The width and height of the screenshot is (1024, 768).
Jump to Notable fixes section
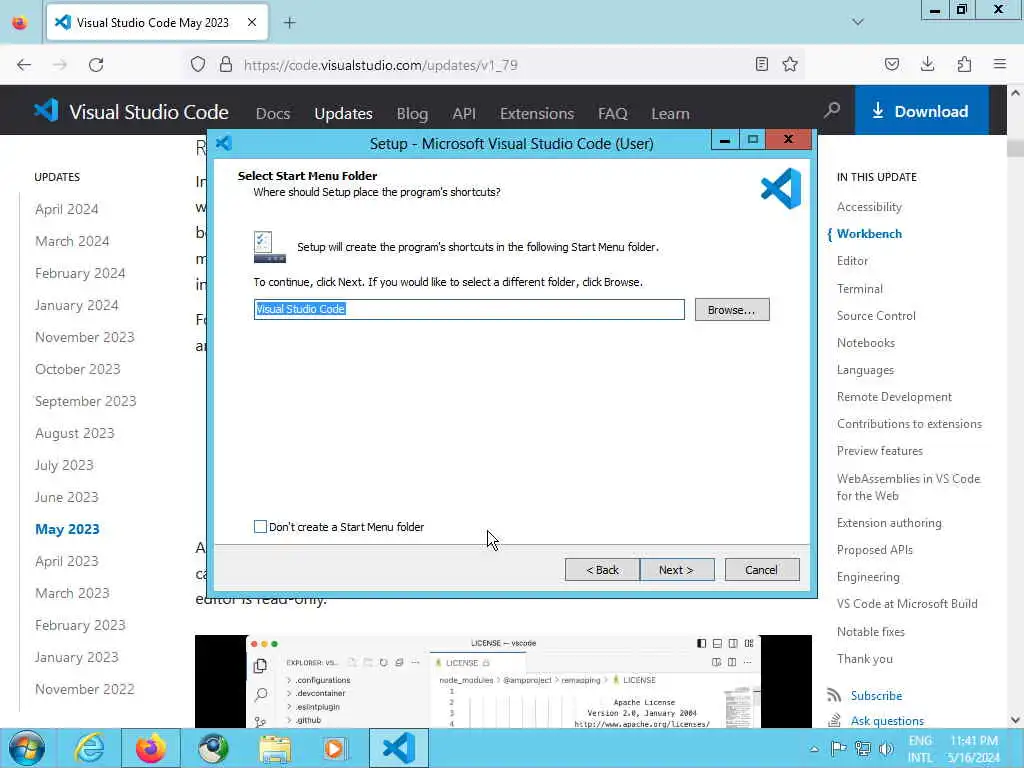click(871, 632)
